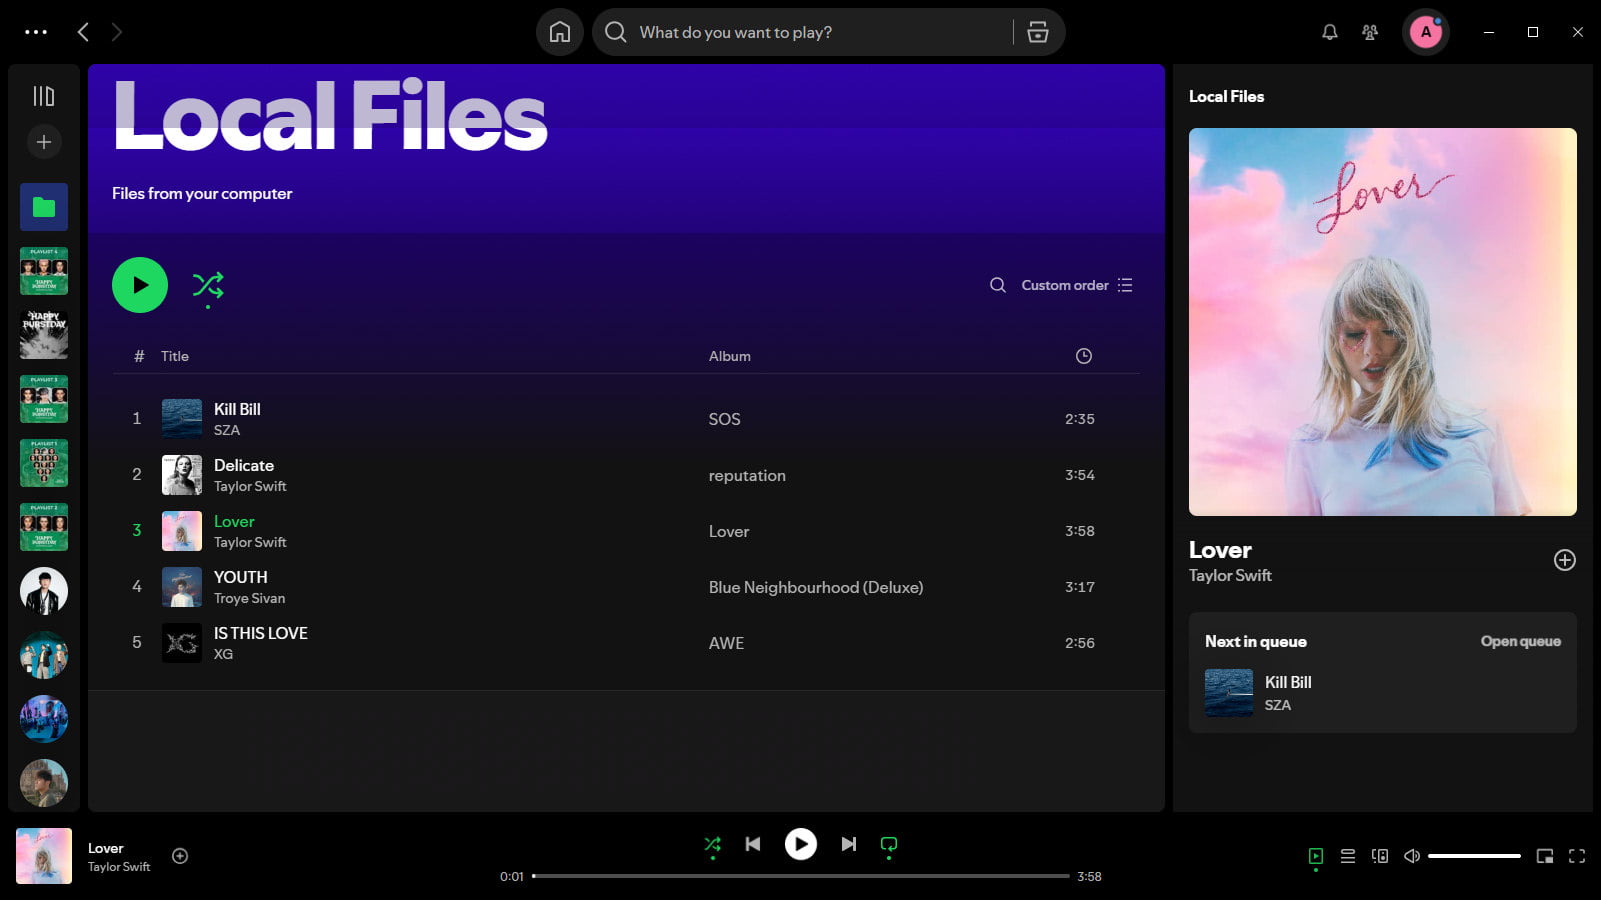Select the Kill Bill track row
Viewport: 1601px width, 900px height.
626,419
